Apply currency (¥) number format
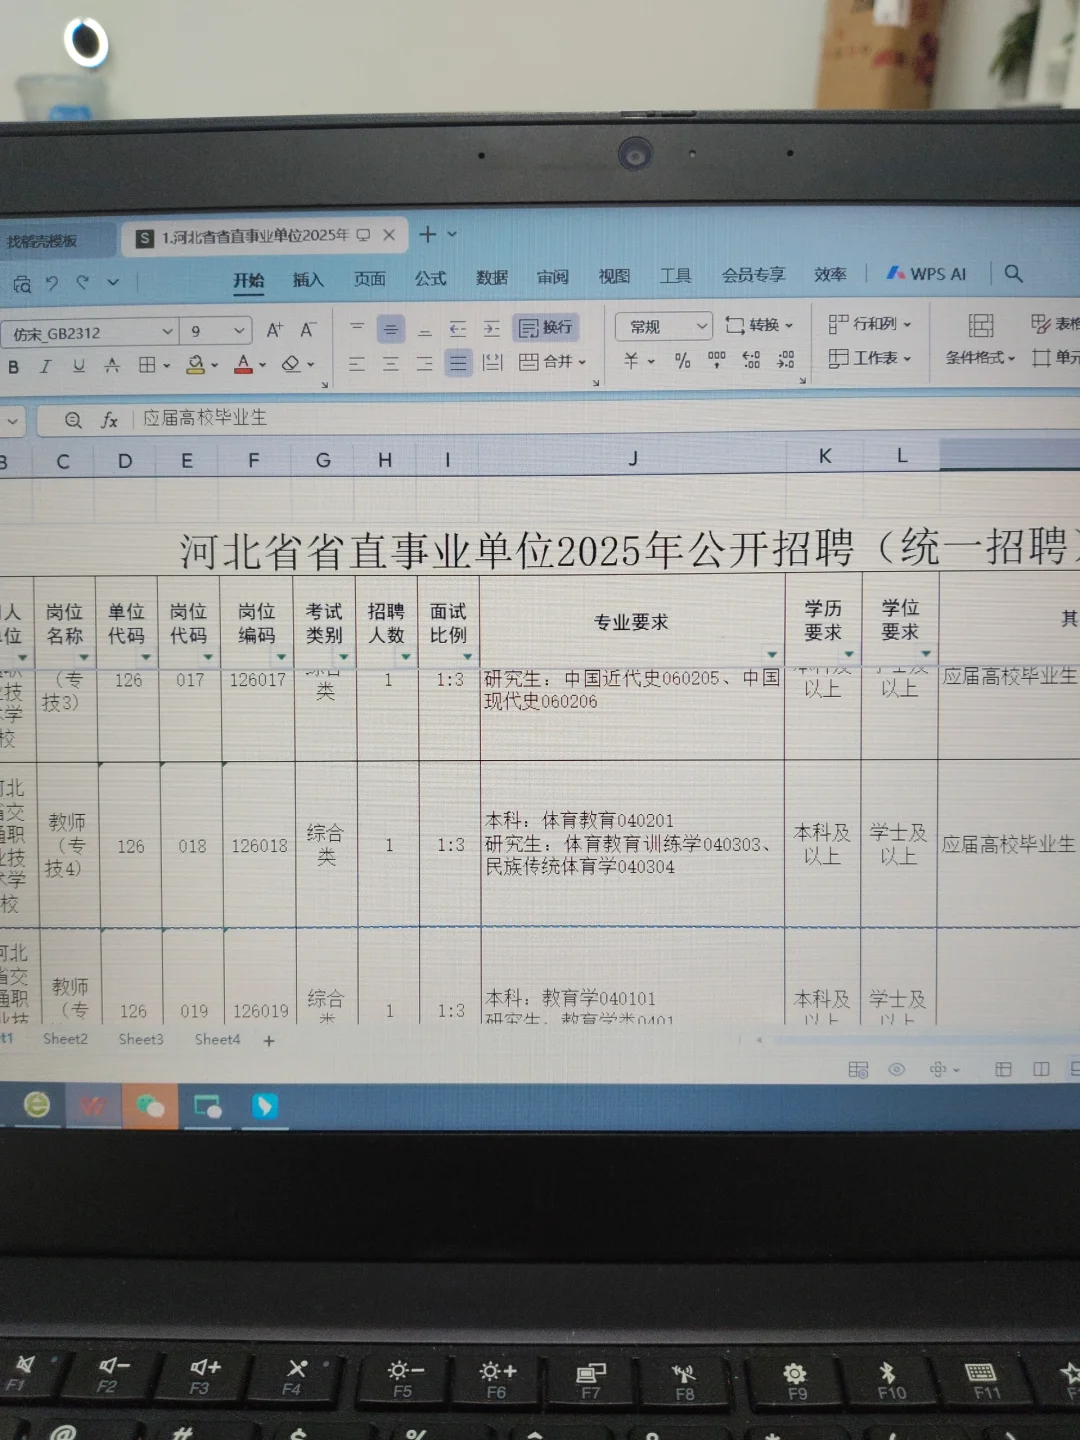This screenshot has width=1080, height=1440. tap(630, 361)
